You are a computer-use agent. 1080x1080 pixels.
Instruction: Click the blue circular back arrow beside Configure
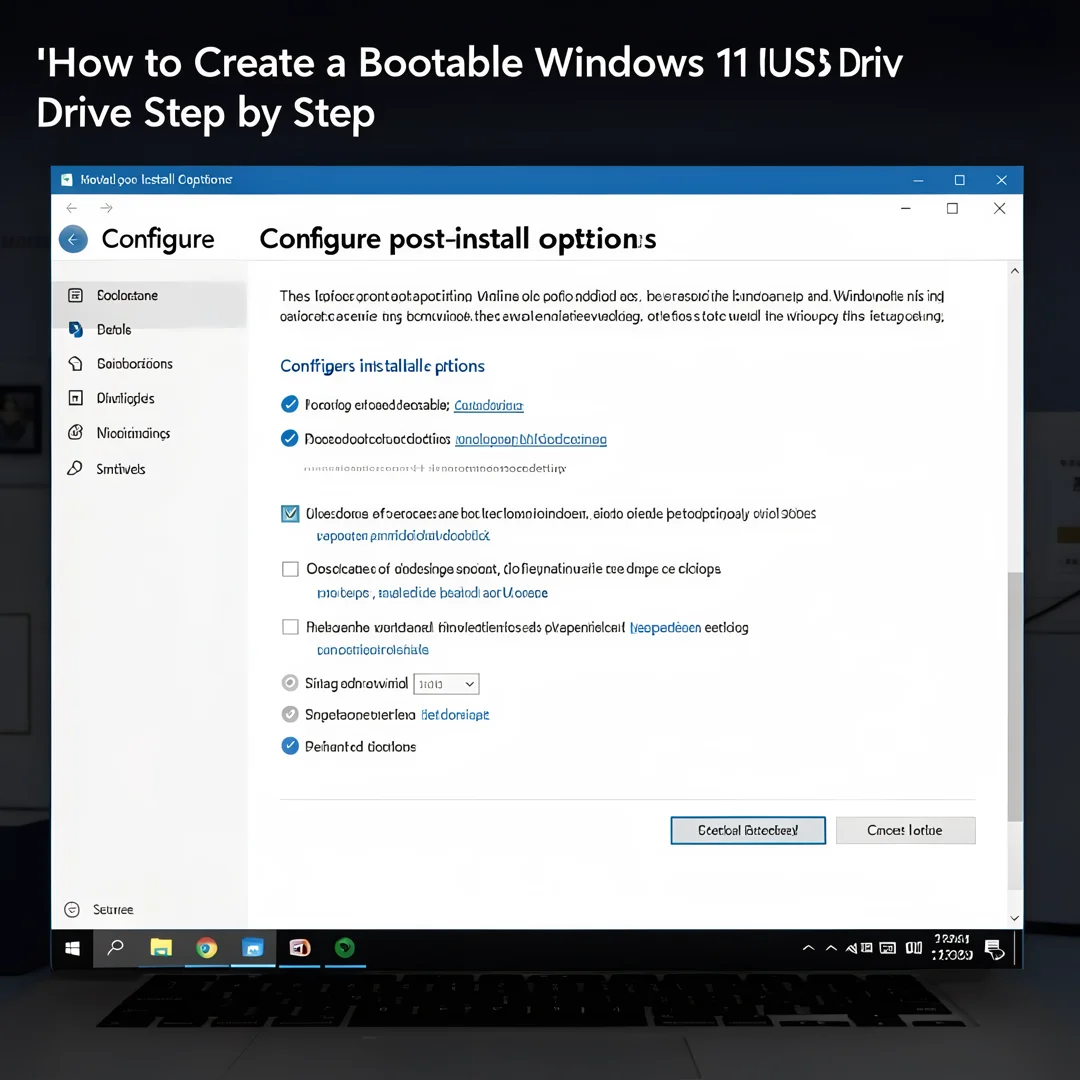[x=73, y=240]
